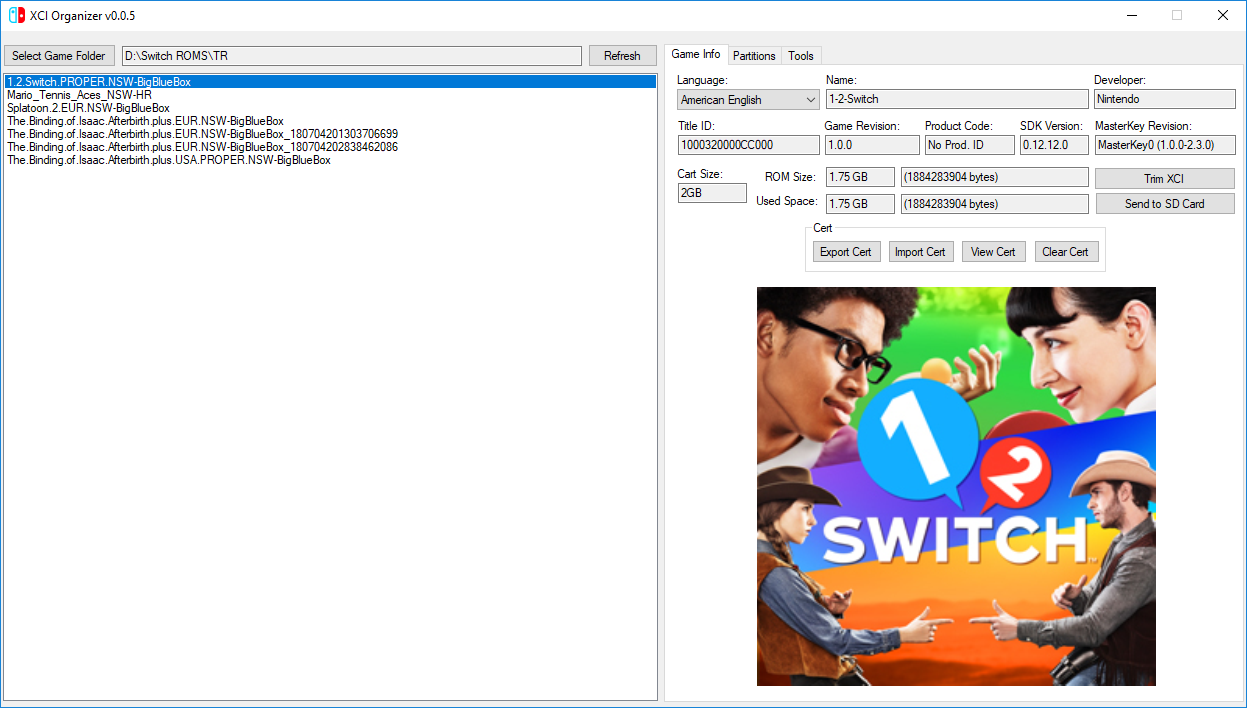The height and width of the screenshot is (708, 1247).
Task: Switch to the Partitions tab
Action: click(754, 56)
